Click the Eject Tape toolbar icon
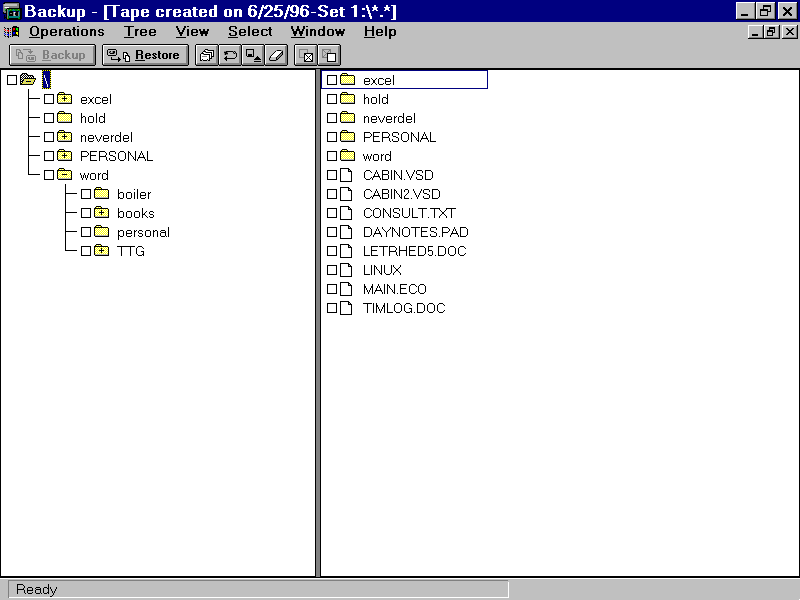The image size is (800, 600). point(254,55)
